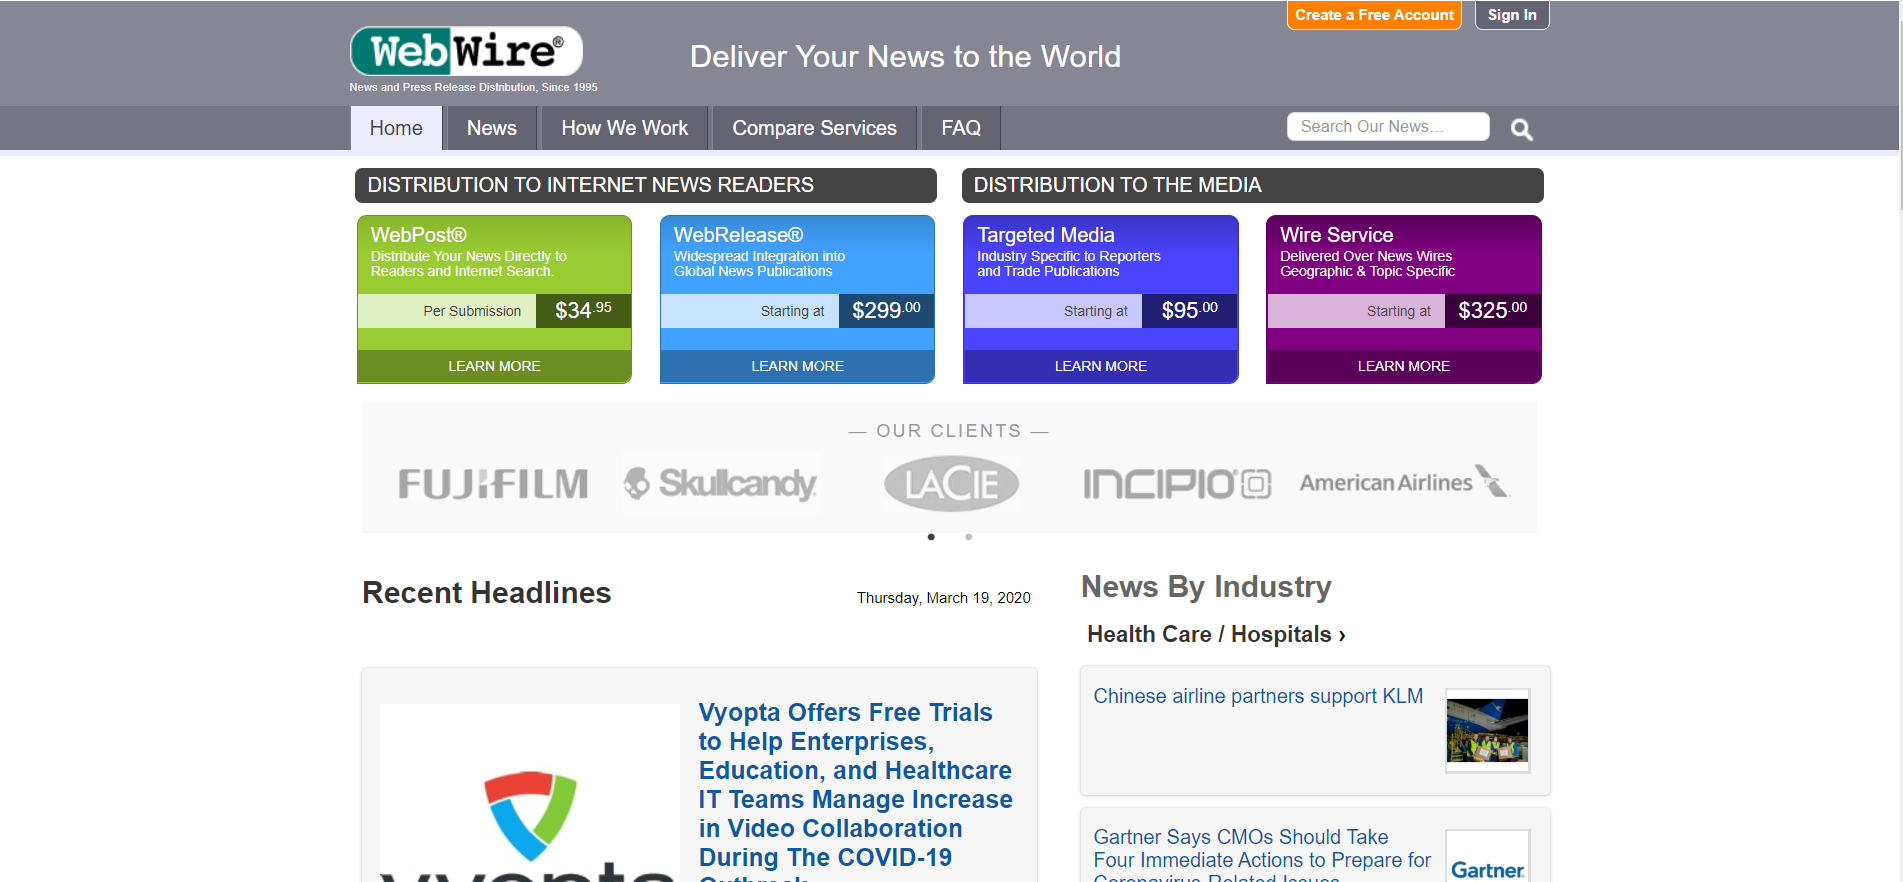This screenshot has height=882, width=1903.
Task: Open the Targeted Media service title
Action: tap(1045, 235)
